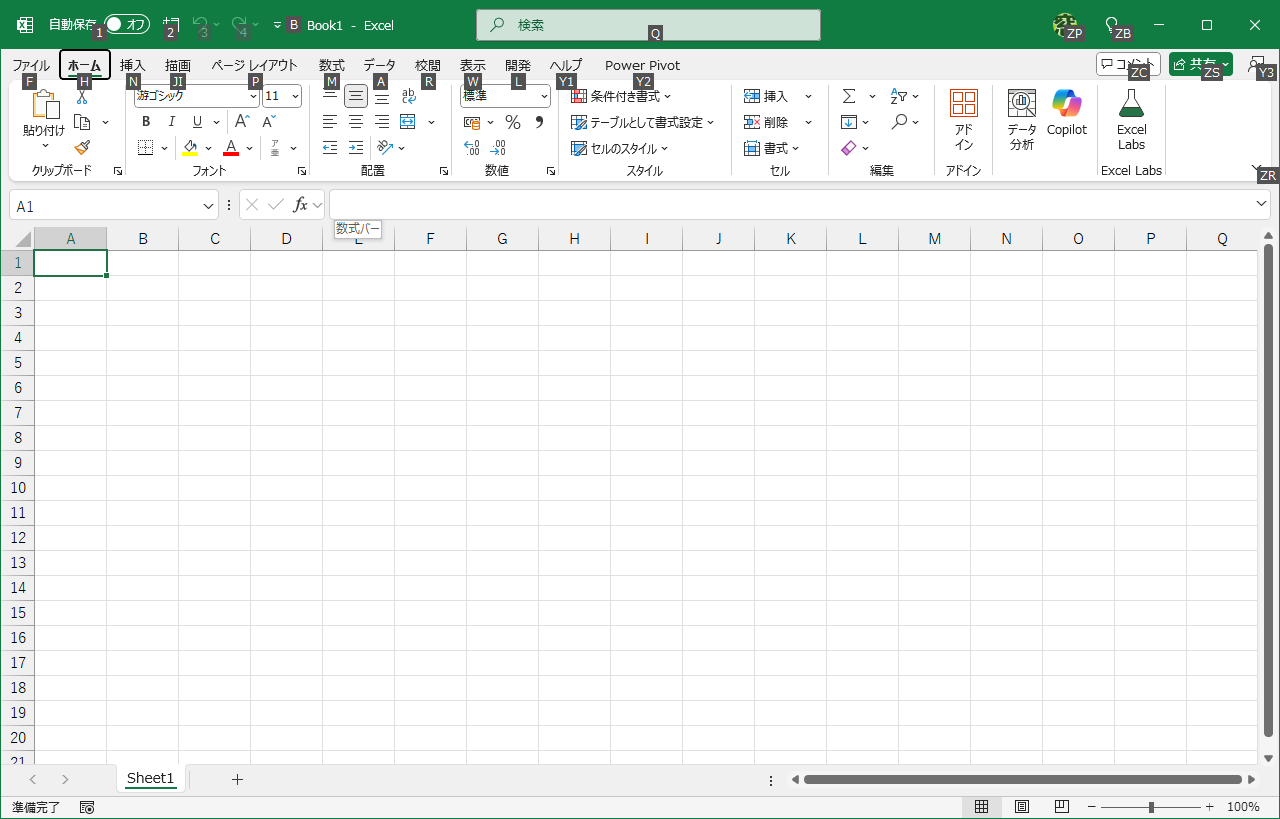Screen dimensions: 1280x819
Task: Toggle bottom align for cell text
Action: tap(382, 96)
